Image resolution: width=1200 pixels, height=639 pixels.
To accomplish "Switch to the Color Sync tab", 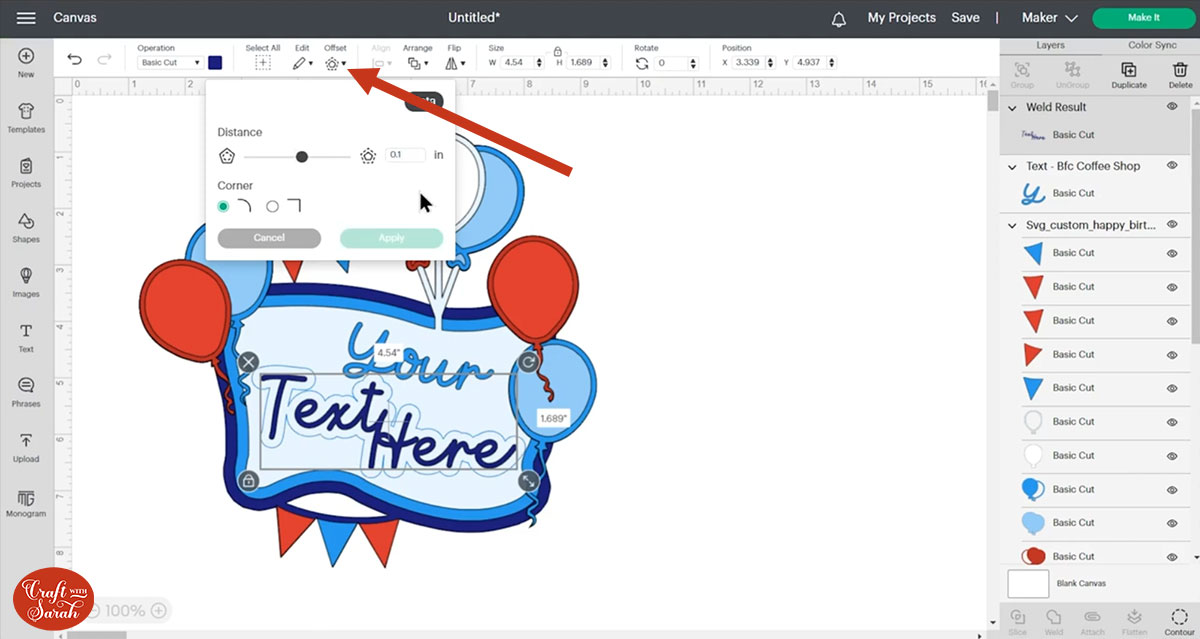I will (1152, 45).
